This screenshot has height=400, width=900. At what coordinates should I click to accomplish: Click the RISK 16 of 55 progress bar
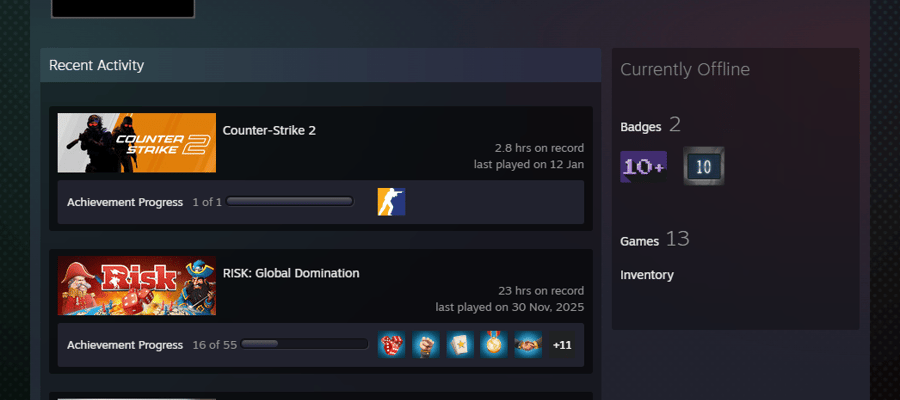(304, 344)
